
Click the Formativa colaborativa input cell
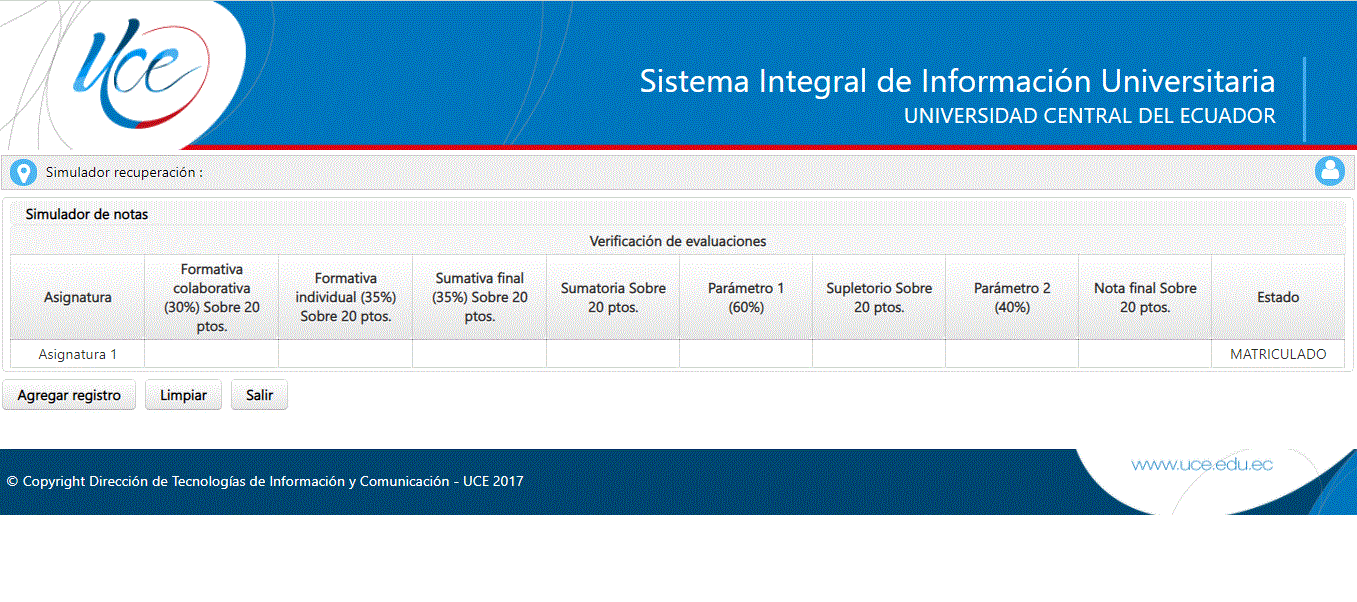click(x=211, y=353)
